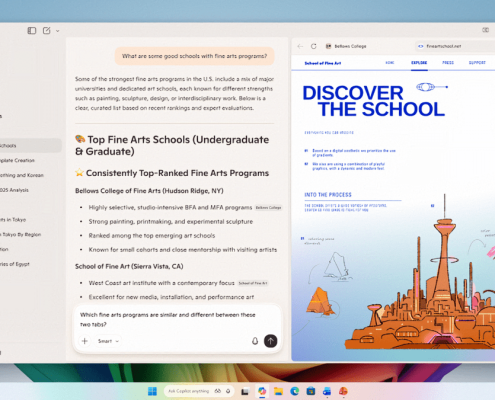Viewport: 495px width, 400px height.
Task: Click the DISCOVER THE SCHOOL headline
Action: tap(374, 101)
